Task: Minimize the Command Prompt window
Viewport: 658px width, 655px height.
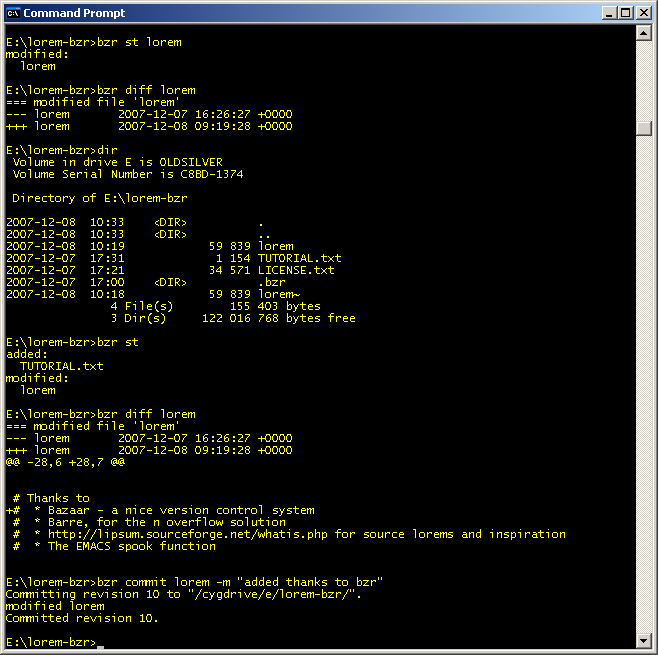Action: 609,13
